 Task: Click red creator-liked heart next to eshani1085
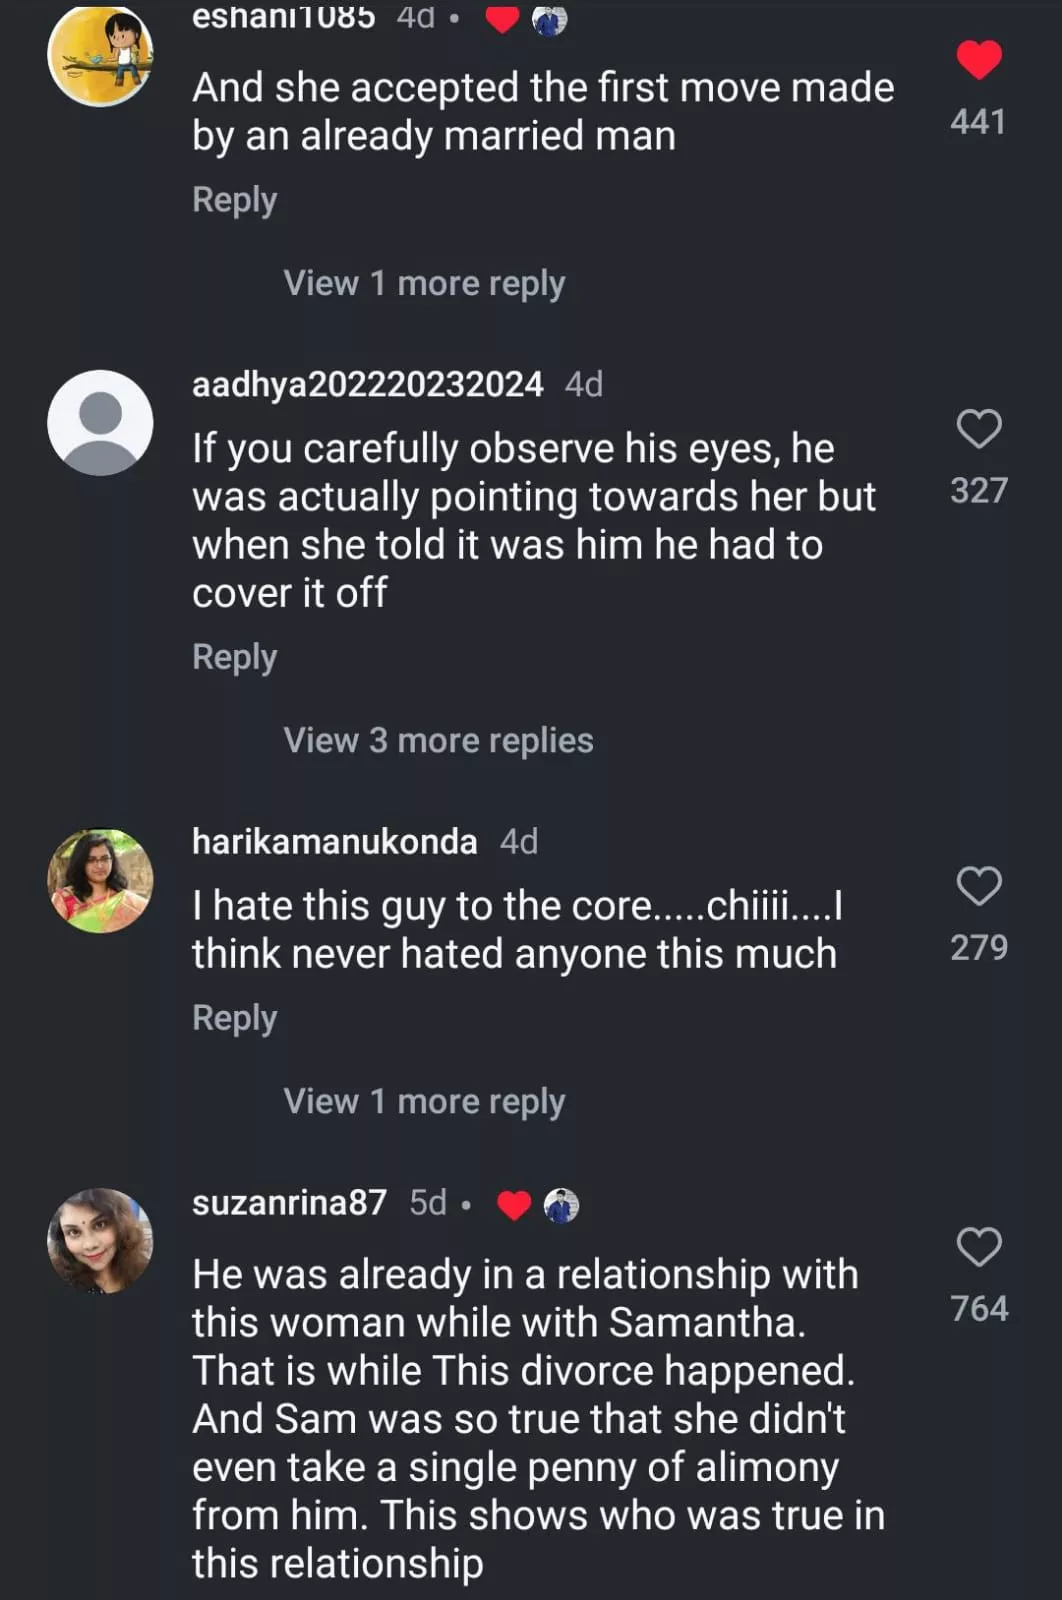pyautogui.click(x=502, y=19)
